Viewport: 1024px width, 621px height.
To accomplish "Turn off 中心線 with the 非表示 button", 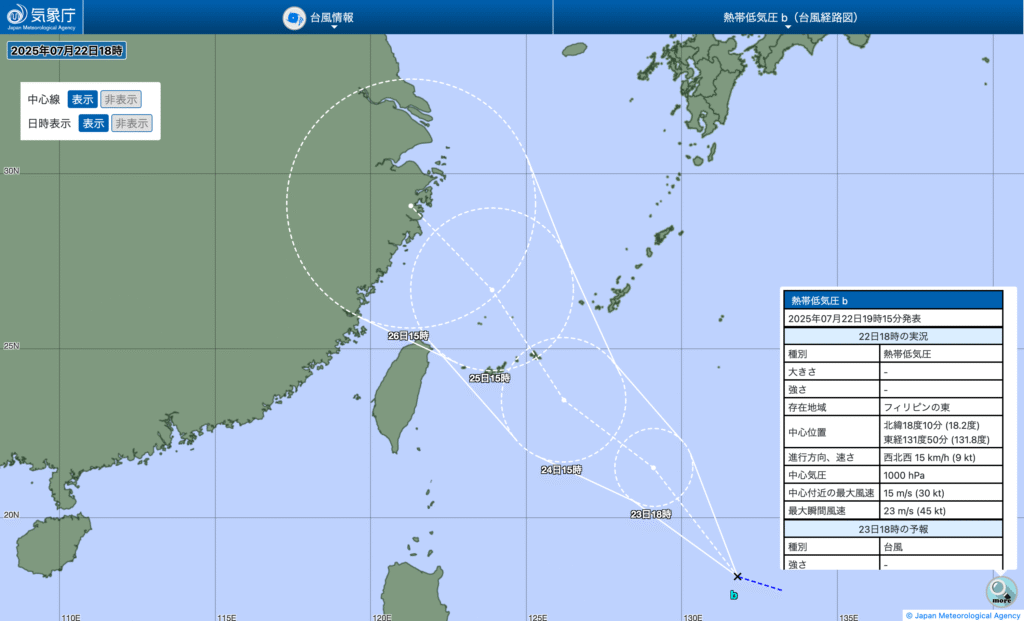I will click(121, 99).
